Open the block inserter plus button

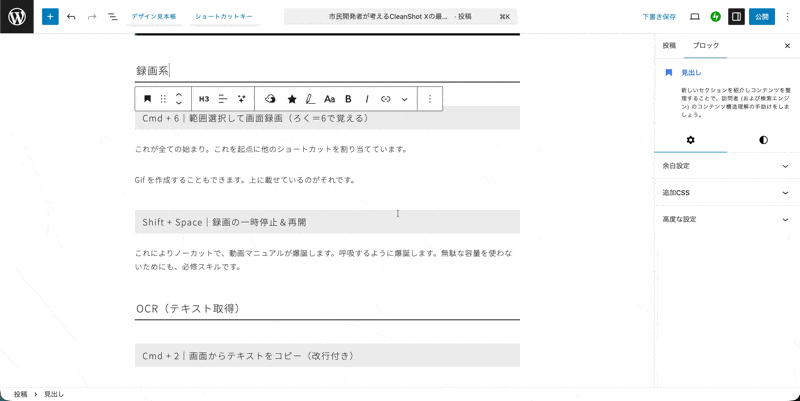50,16
